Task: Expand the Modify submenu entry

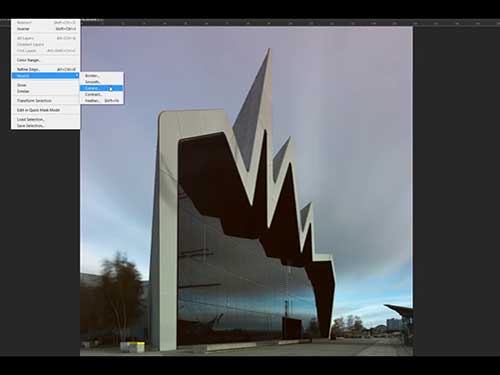Action: pos(45,76)
